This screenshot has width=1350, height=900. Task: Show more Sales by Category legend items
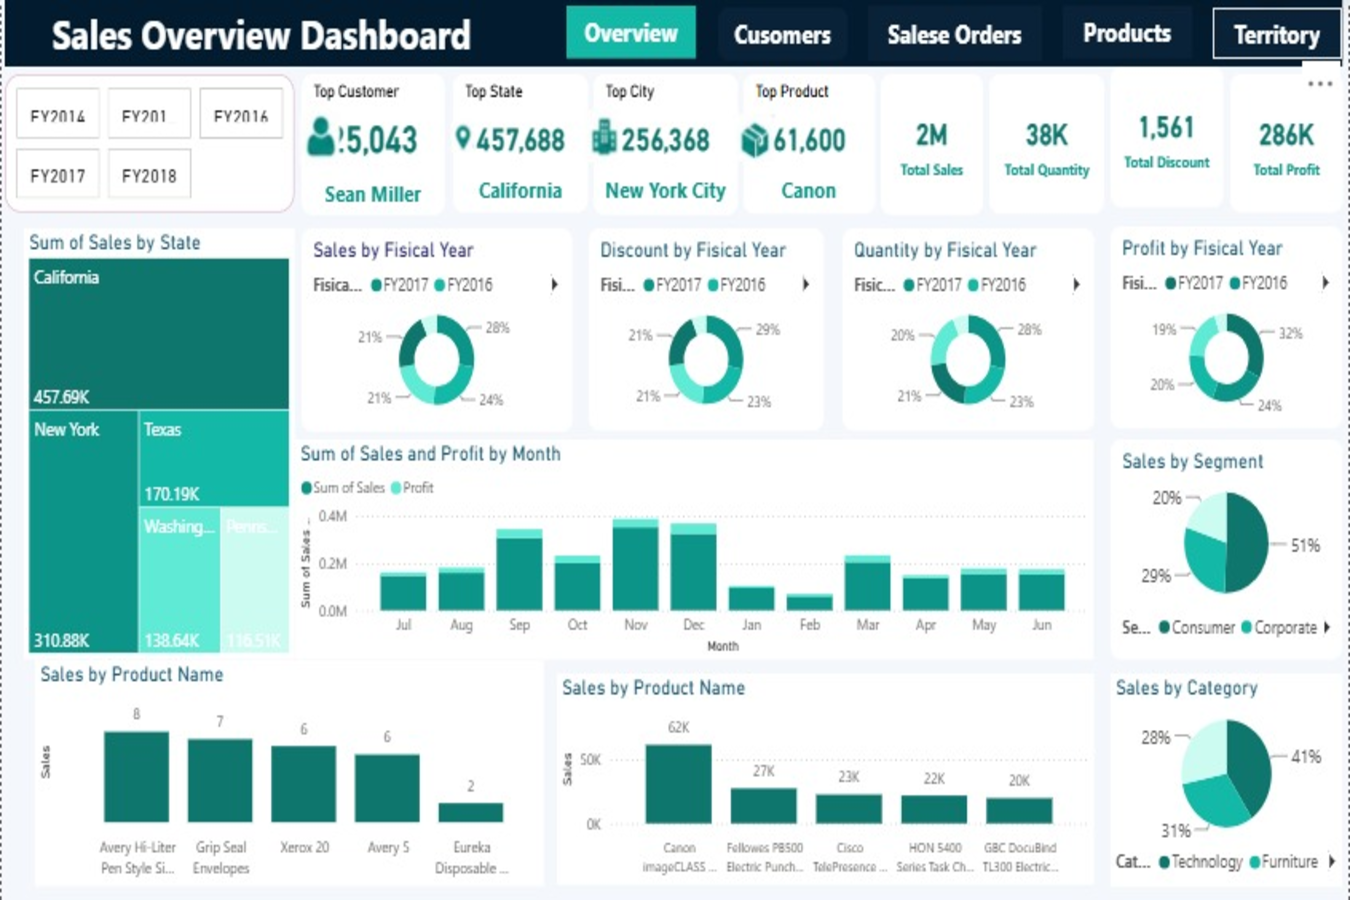(x=1331, y=861)
